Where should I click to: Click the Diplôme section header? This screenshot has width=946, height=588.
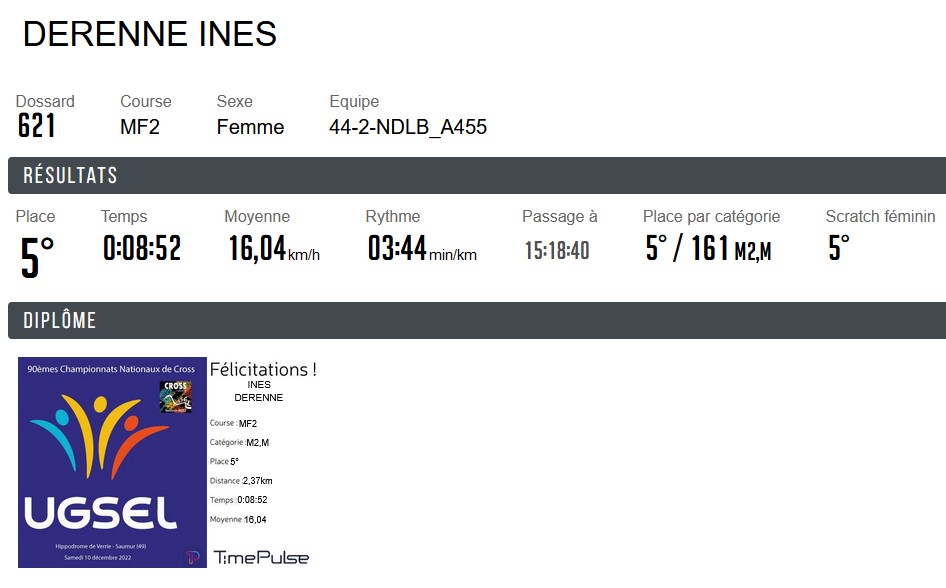tap(60, 321)
